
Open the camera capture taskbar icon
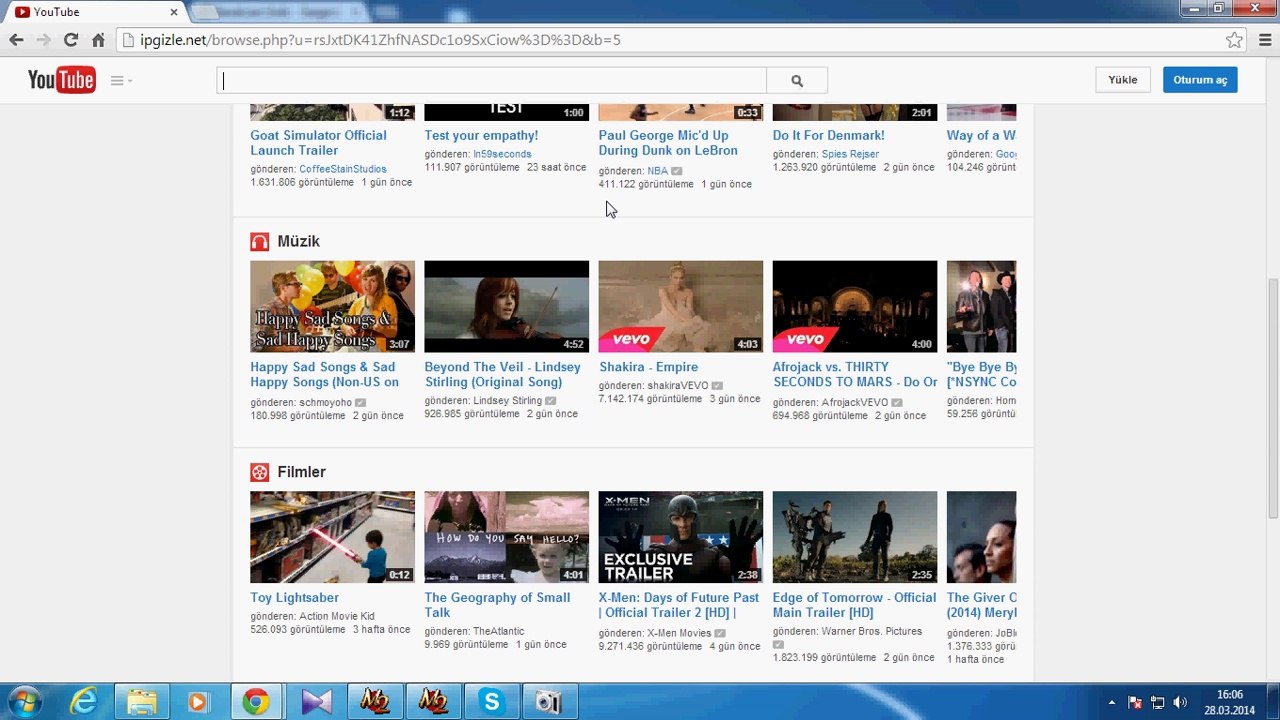pyautogui.click(x=549, y=702)
